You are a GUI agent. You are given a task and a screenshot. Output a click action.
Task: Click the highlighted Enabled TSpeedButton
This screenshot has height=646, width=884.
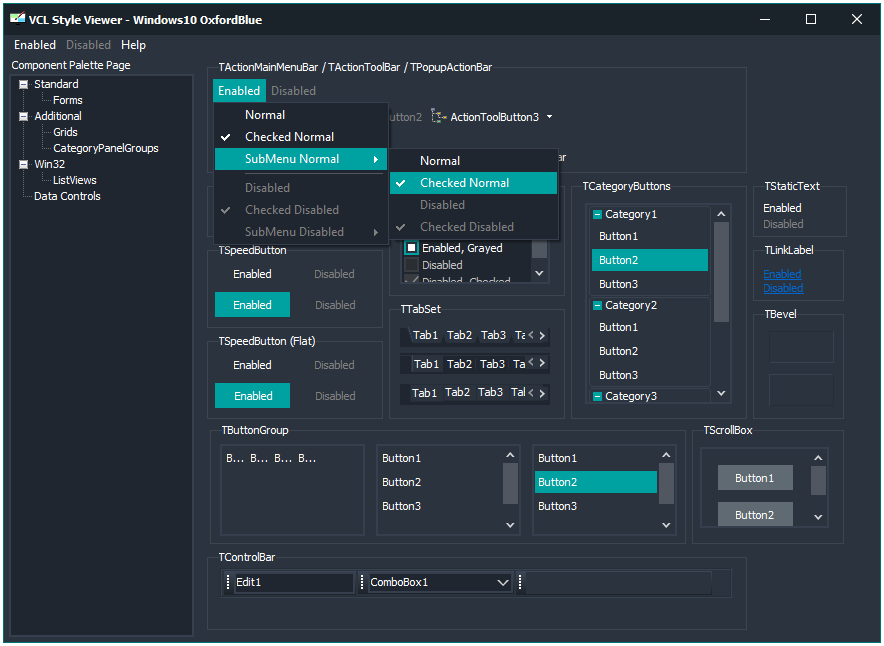coord(253,305)
